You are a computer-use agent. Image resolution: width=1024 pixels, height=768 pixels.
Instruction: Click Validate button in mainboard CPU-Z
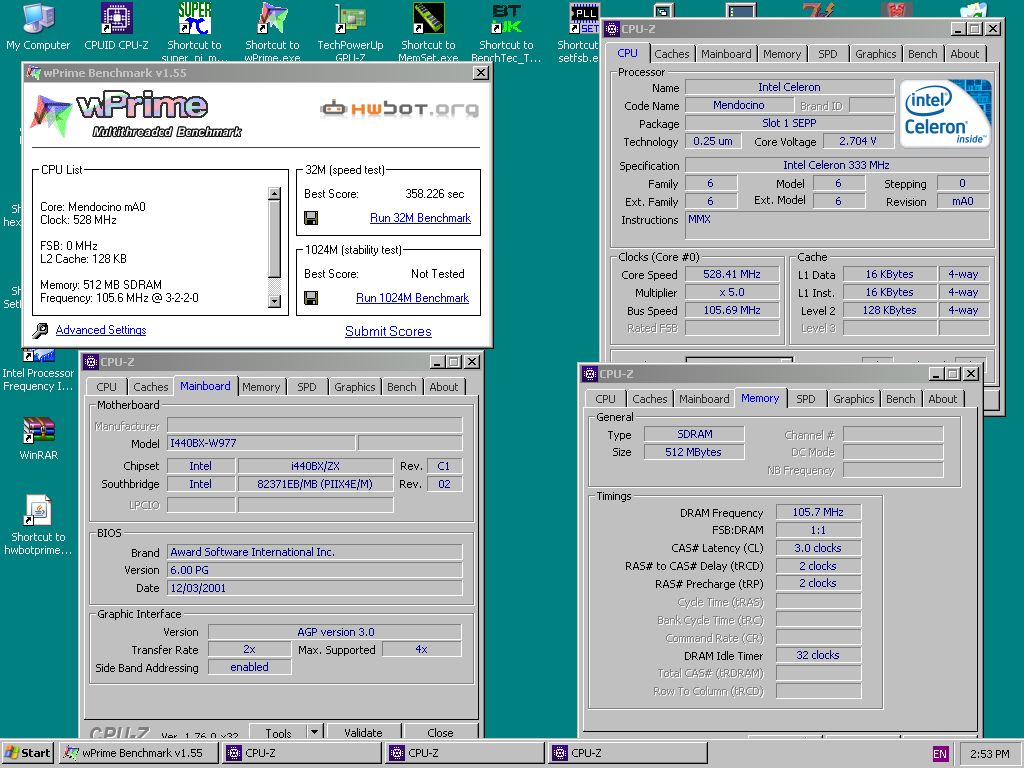[363, 732]
